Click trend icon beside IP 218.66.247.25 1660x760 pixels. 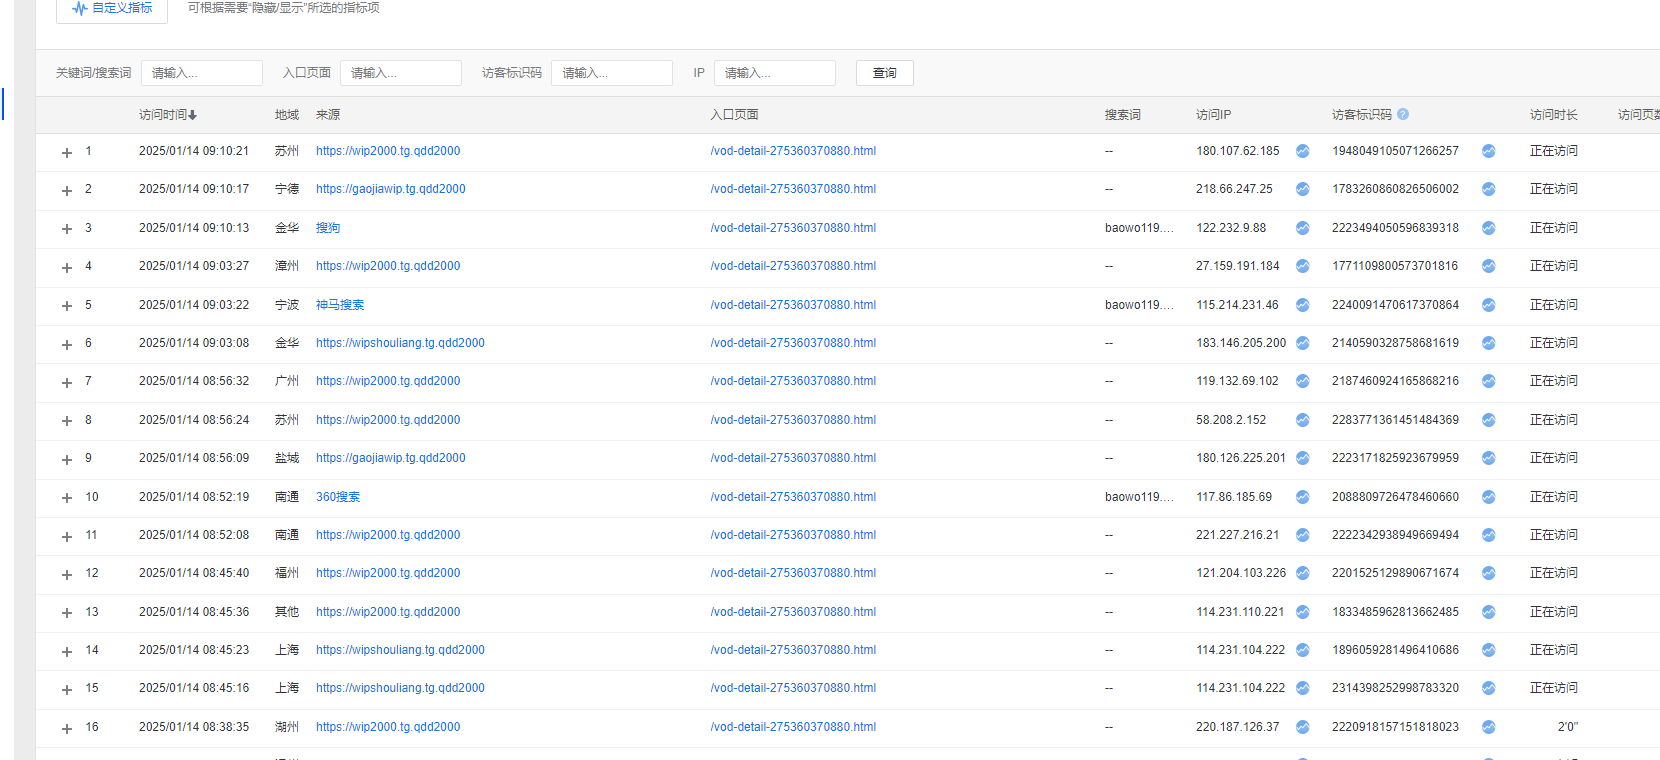point(1303,189)
